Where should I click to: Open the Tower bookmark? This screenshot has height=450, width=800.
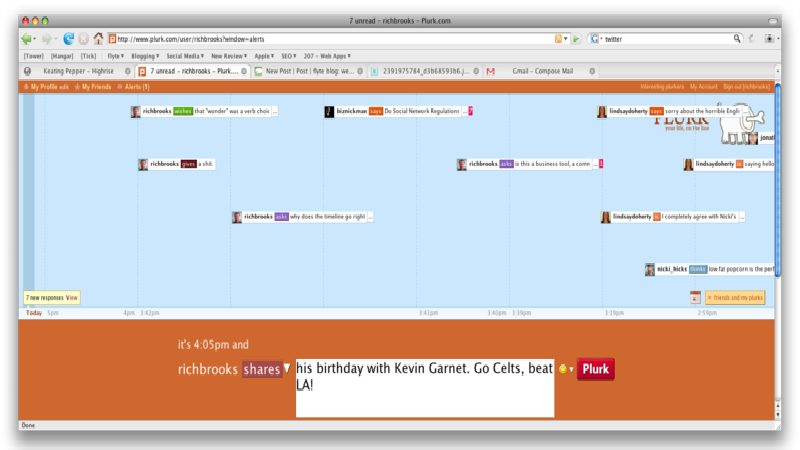pyautogui.click(x=34, y=56)
